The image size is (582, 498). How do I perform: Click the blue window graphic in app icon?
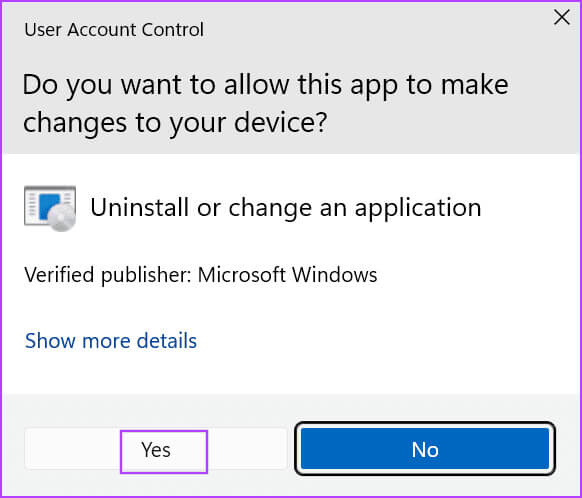49,205
